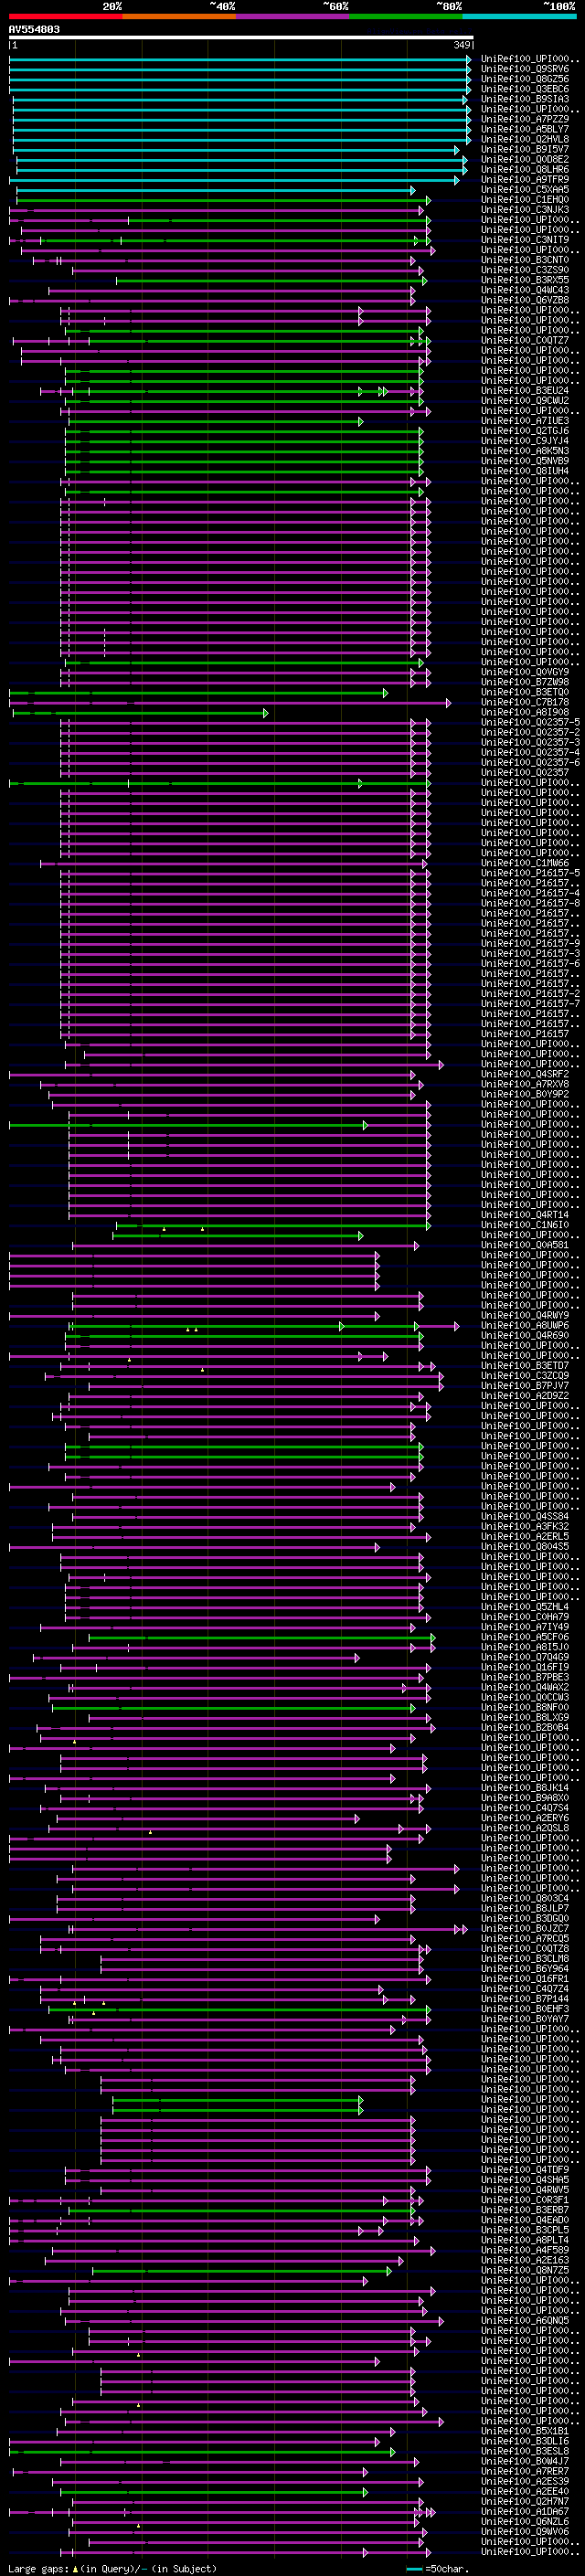Open hit UniRef100_C9JYJ4
Image resolution: width=585 pixels, height=2576 pixels.
tap(525, 441)
